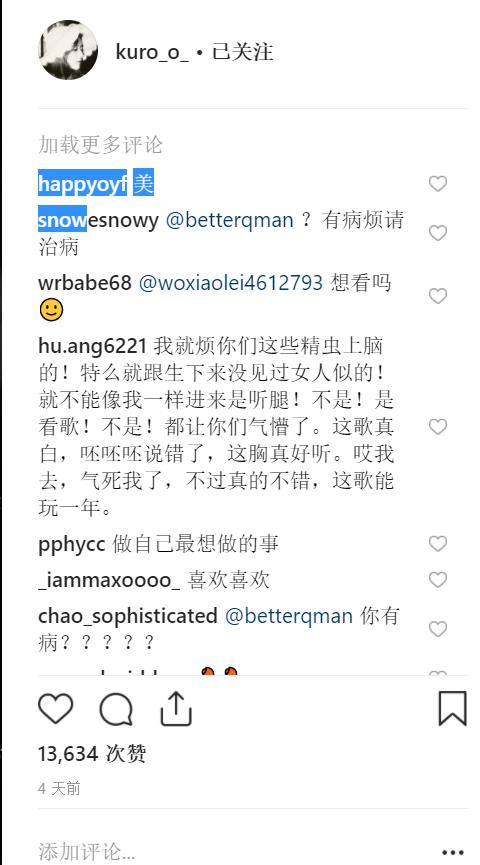Like happyoyf's comment

(x=438, y=184)
